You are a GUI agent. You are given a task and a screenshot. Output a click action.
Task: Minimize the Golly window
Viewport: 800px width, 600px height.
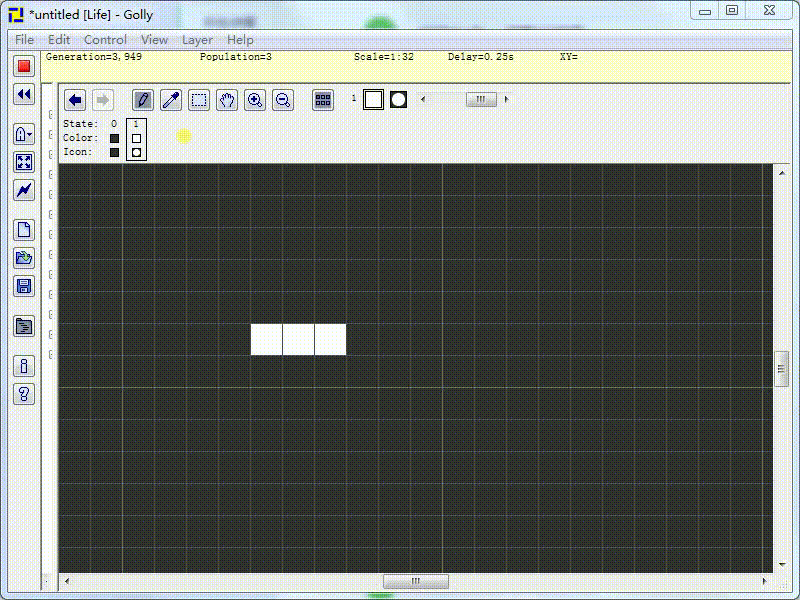(x=705, y=11)
